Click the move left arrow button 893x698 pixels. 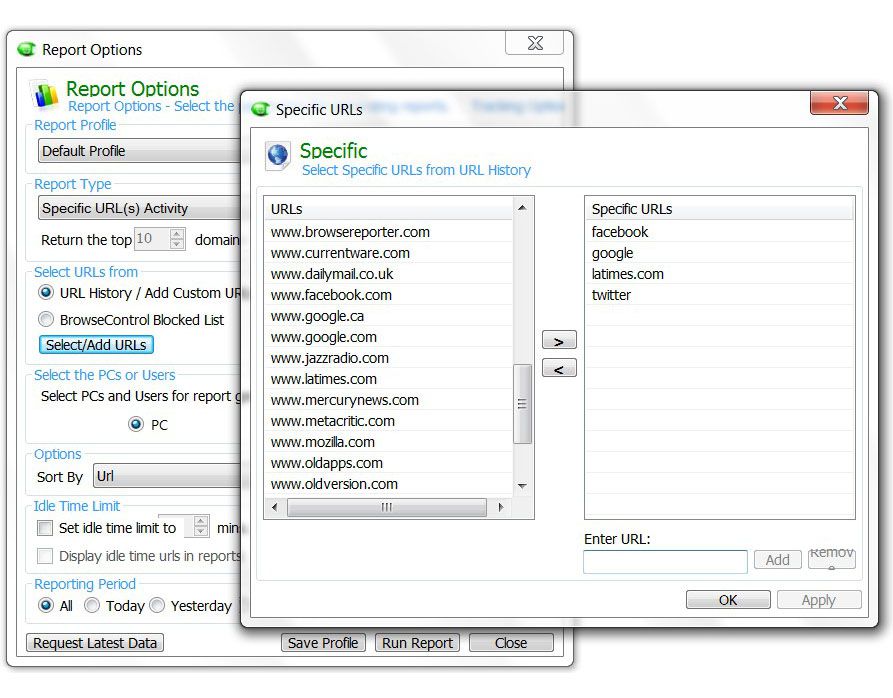pyautogui.click(x=558, y=369)
